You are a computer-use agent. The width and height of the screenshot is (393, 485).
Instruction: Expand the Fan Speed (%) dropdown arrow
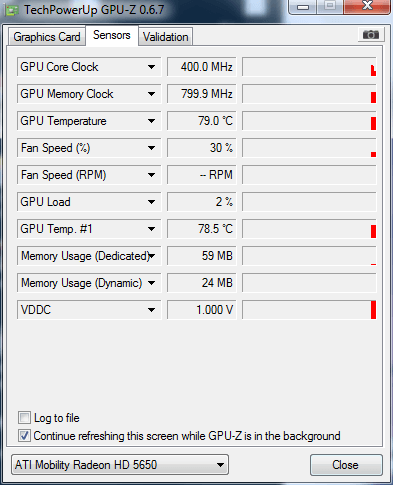coord(152,148)
